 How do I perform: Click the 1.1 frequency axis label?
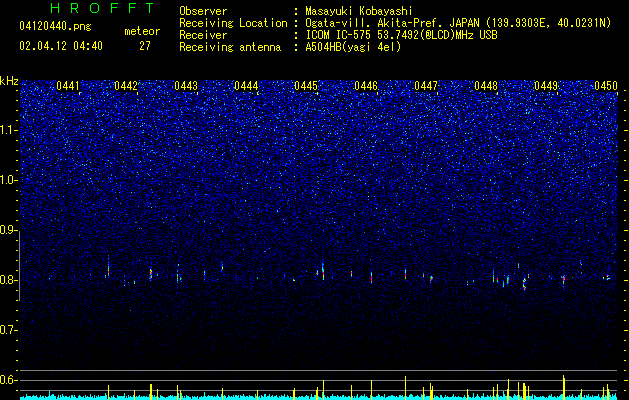9,130
